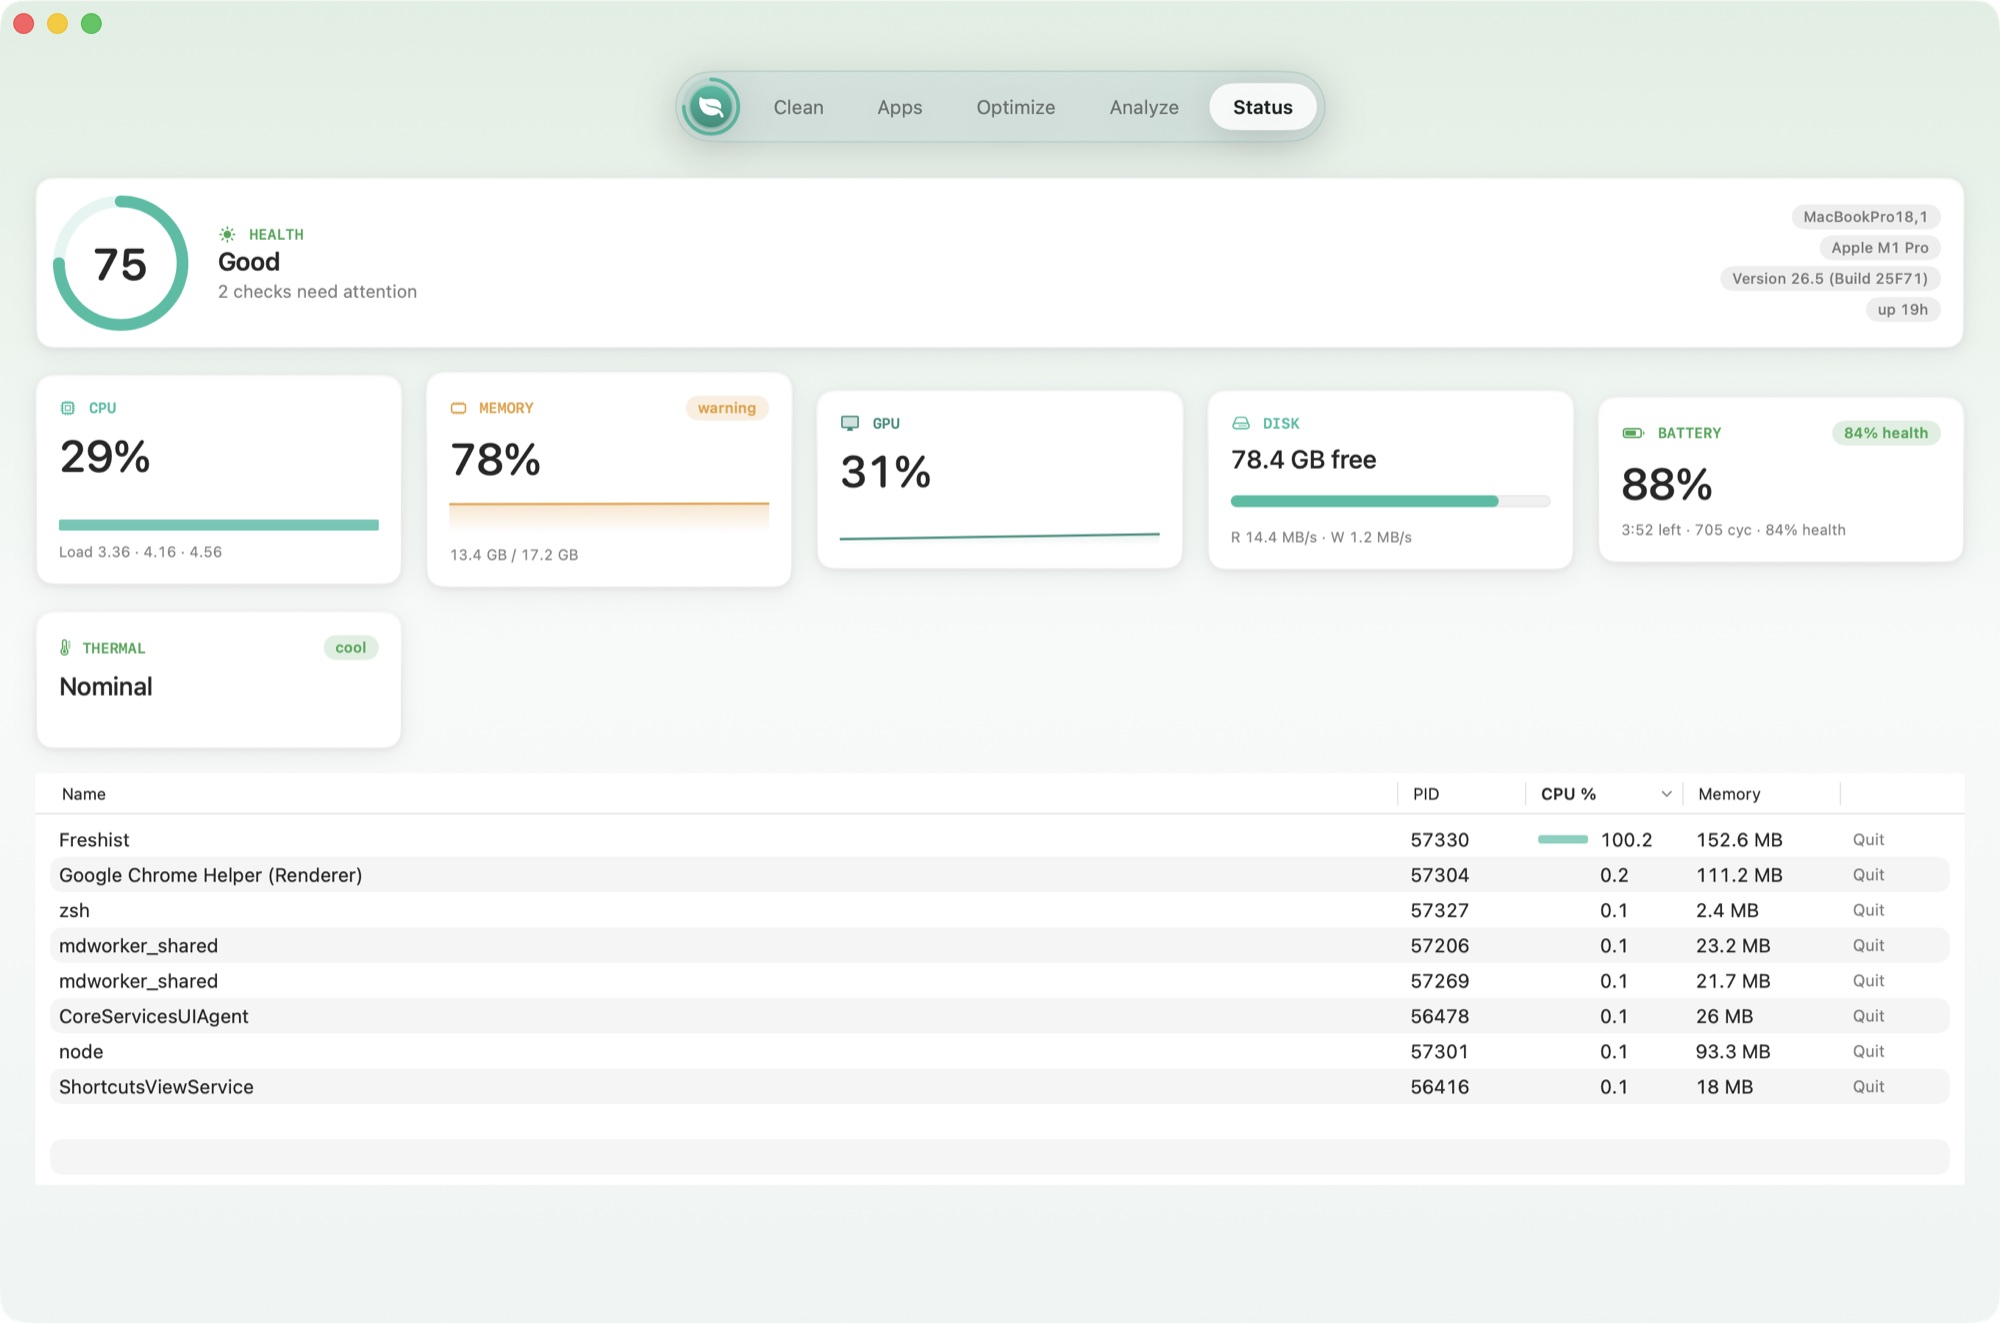Sort processes by PID column

tap(1426, 794)
